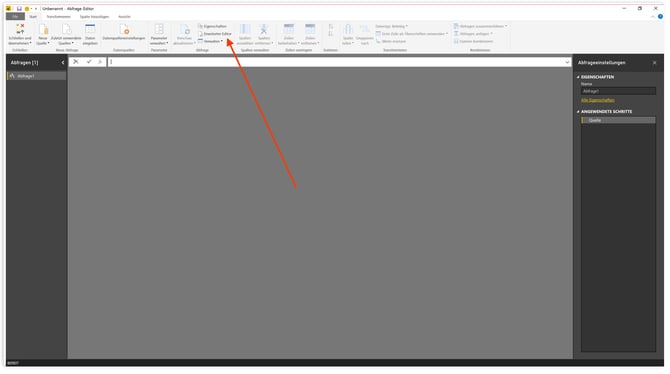The width and height of the screenshot is (670, 374).
Task: Open Abfragen zusammenführen dropdown
Action: pyautogui.click(x=480, y=27)
